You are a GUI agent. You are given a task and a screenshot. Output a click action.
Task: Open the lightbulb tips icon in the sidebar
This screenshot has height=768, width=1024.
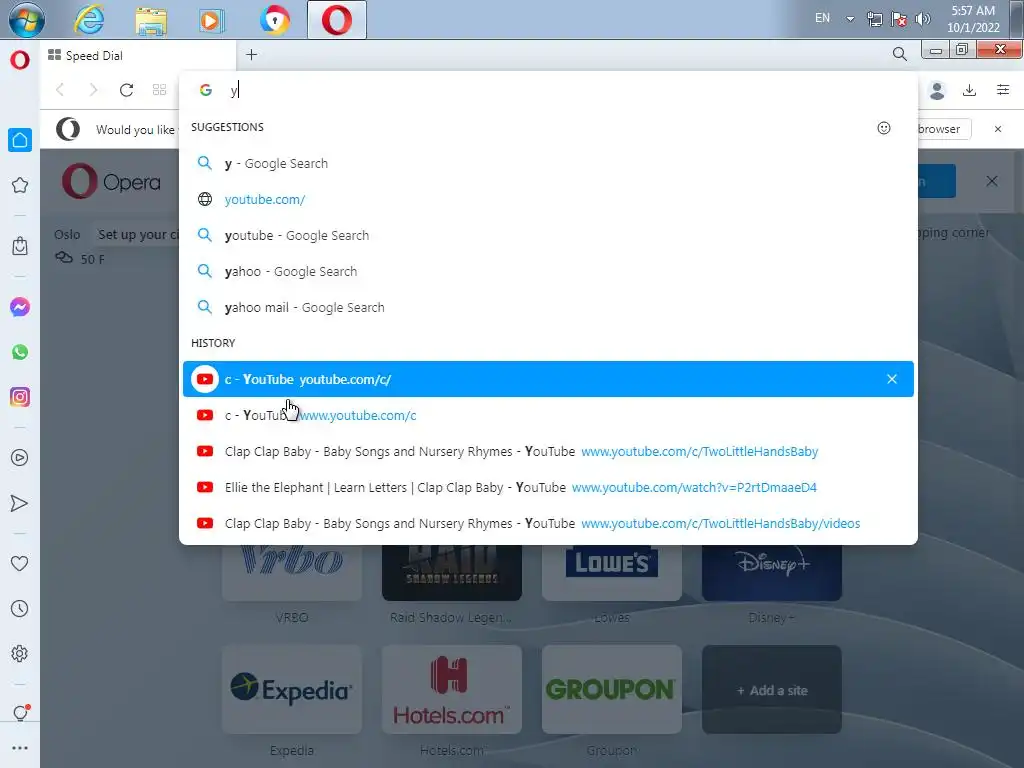(x=20, y=712)
